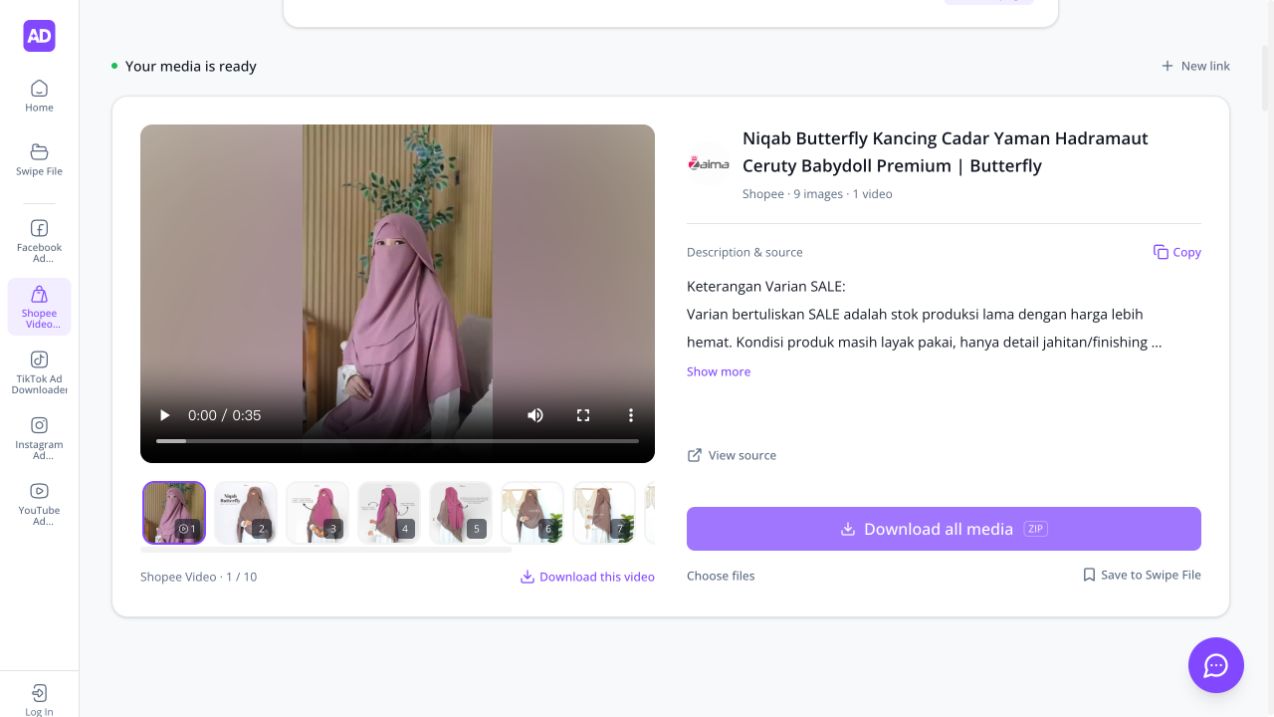Expand description with Show more
The height and width of the screenshot is (717, 1274).
tap(718, 371)
